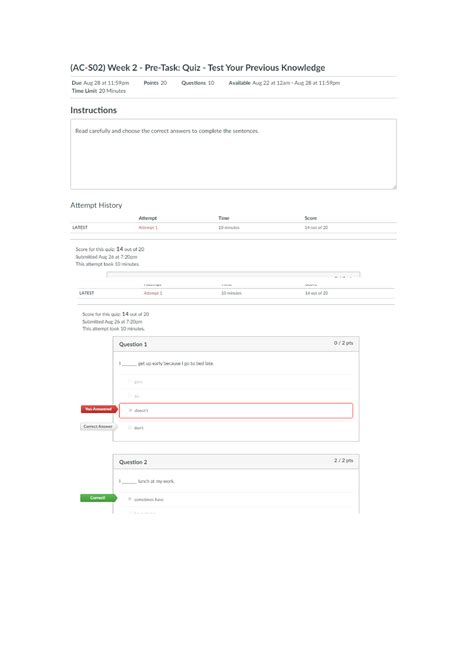Viewport: 474px width, 670px height.
Task: Click inside the Instructions text box
Action: [233, 154]
